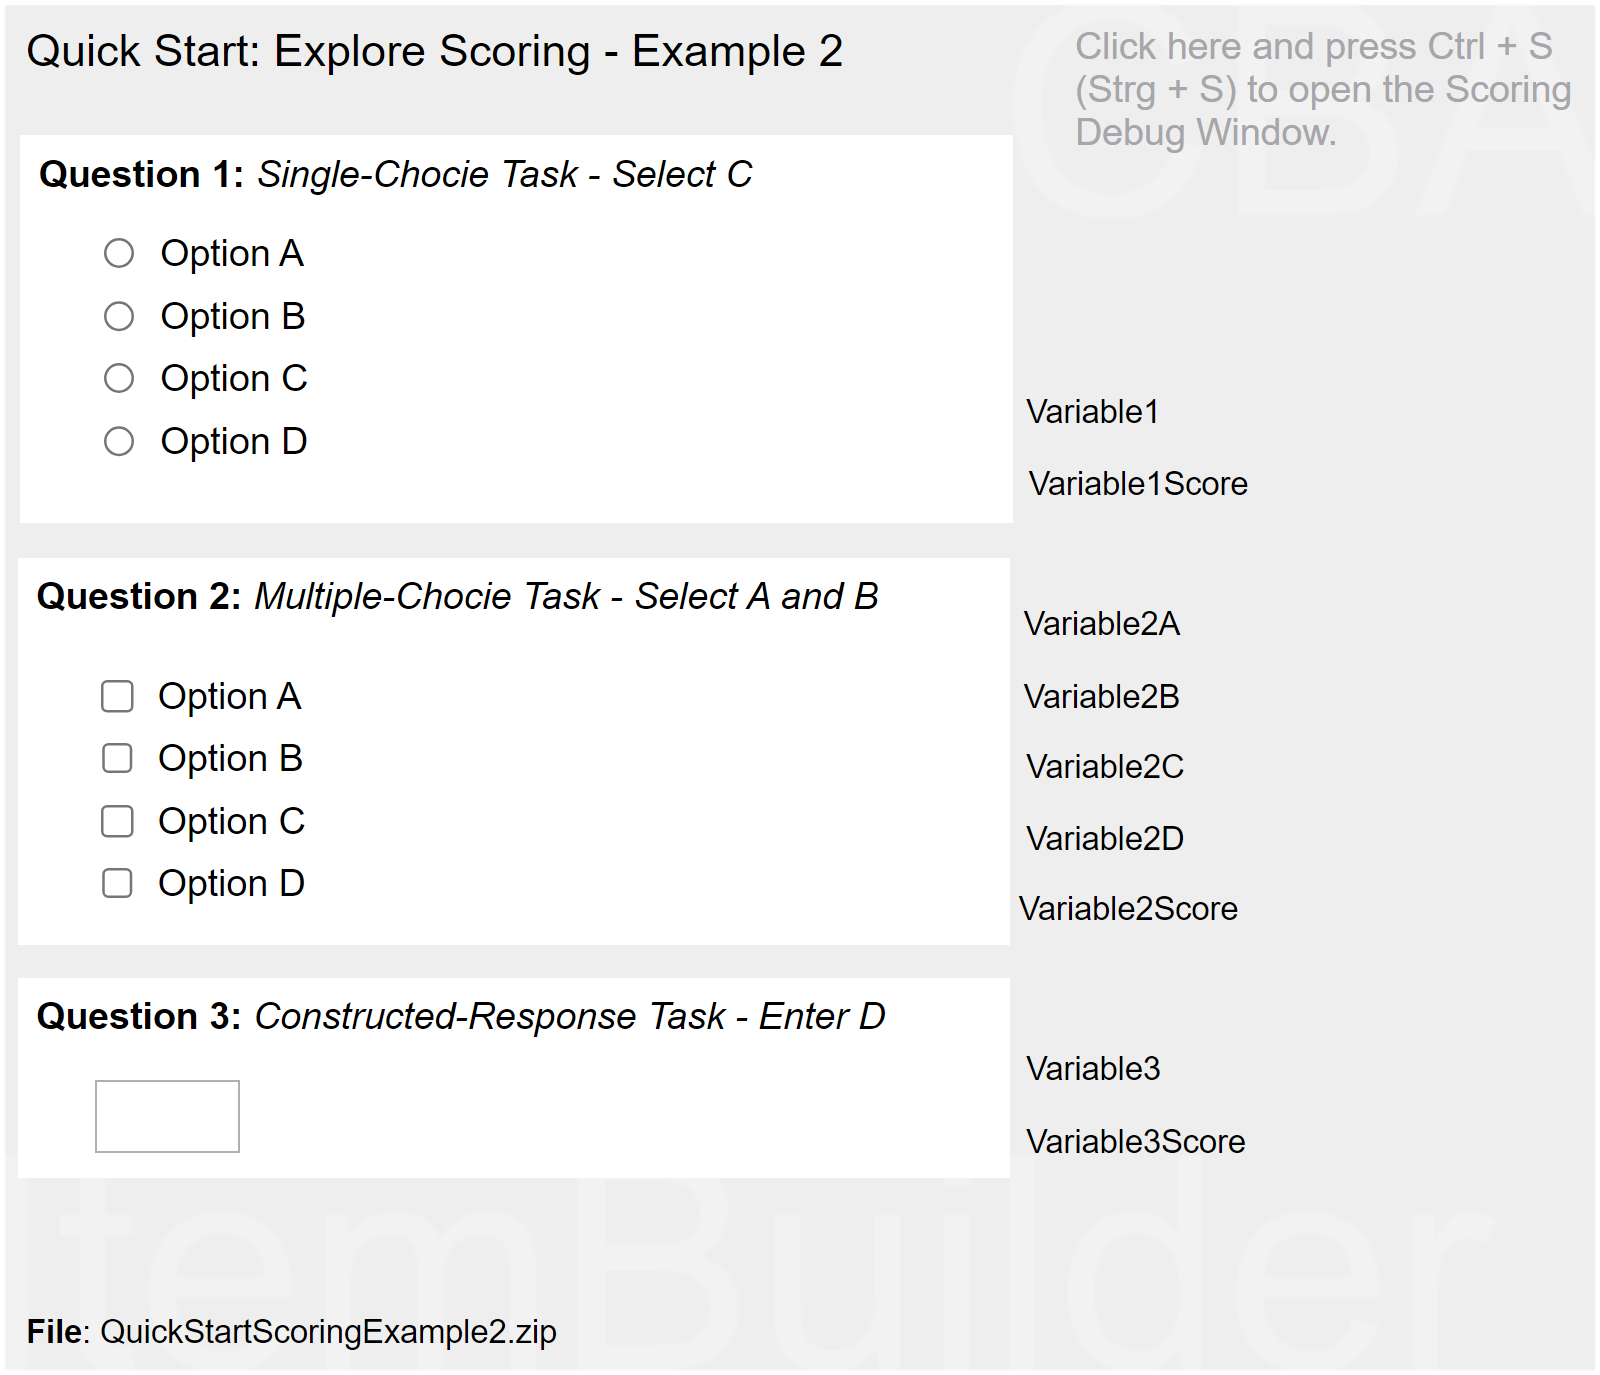
Task: Tick the Option B checkbox in Question 2
Action: pos(117,759)
